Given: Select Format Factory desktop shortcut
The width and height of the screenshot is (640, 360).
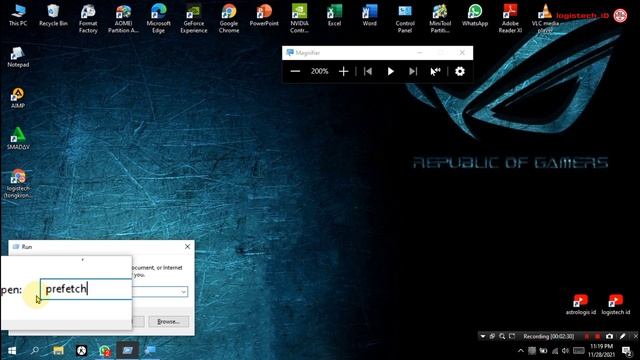Looking at the screenshot, I should (x=88, y=18).
